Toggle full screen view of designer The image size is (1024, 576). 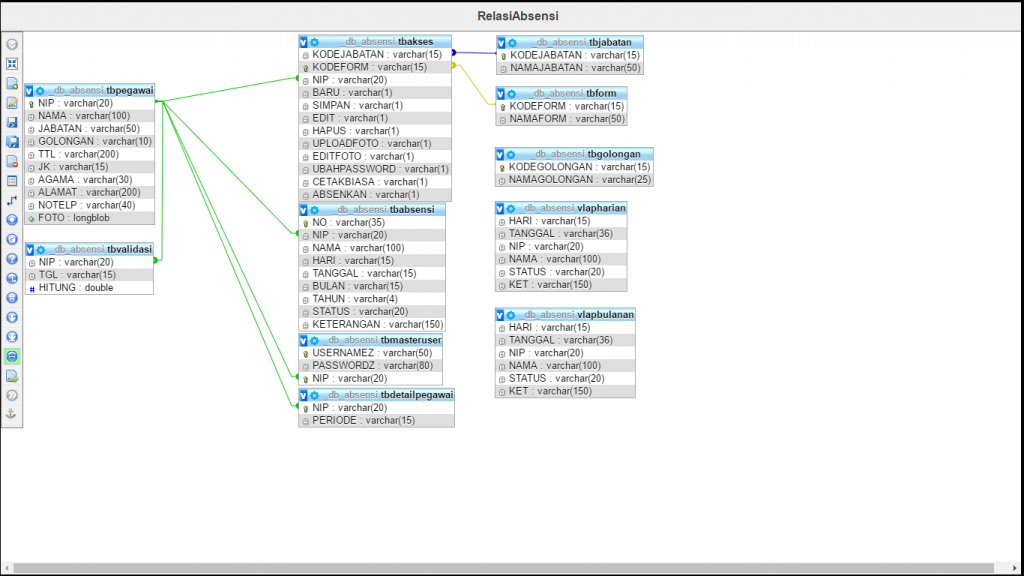click(x=12, y=63)
